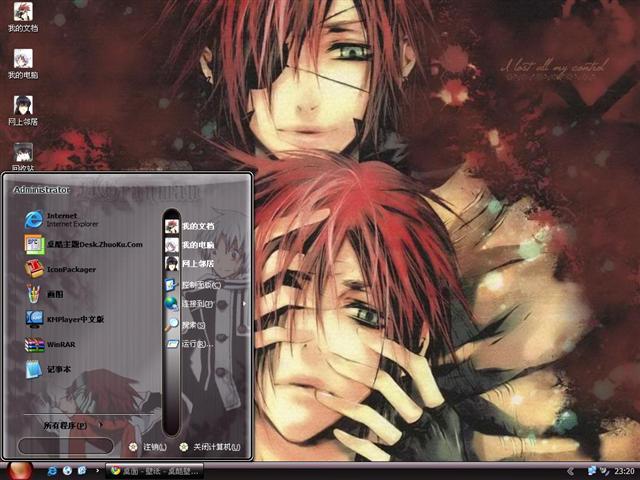Expand 连接到 submenu arrow
The height and width of the screenshot is (480, 640).
244,304
